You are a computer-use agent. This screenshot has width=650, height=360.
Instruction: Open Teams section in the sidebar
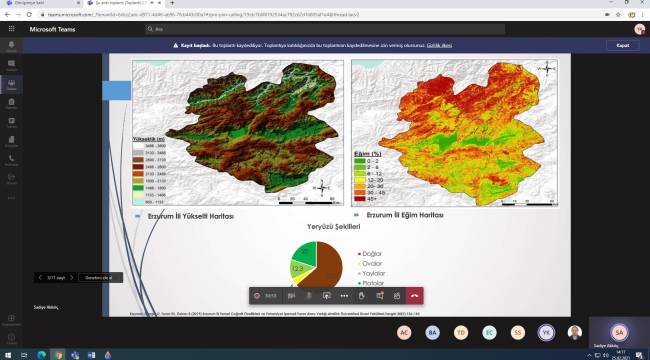click(x=11, y=84)
